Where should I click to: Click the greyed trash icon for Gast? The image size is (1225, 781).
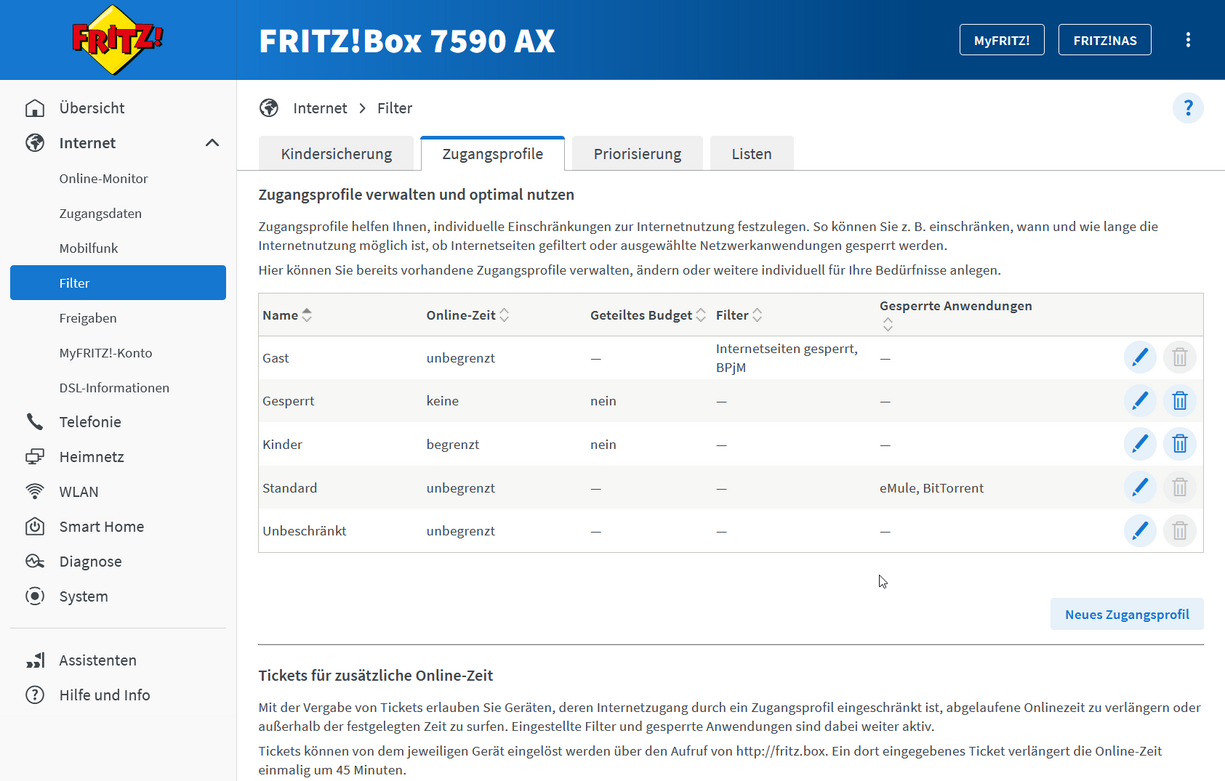1180,358
